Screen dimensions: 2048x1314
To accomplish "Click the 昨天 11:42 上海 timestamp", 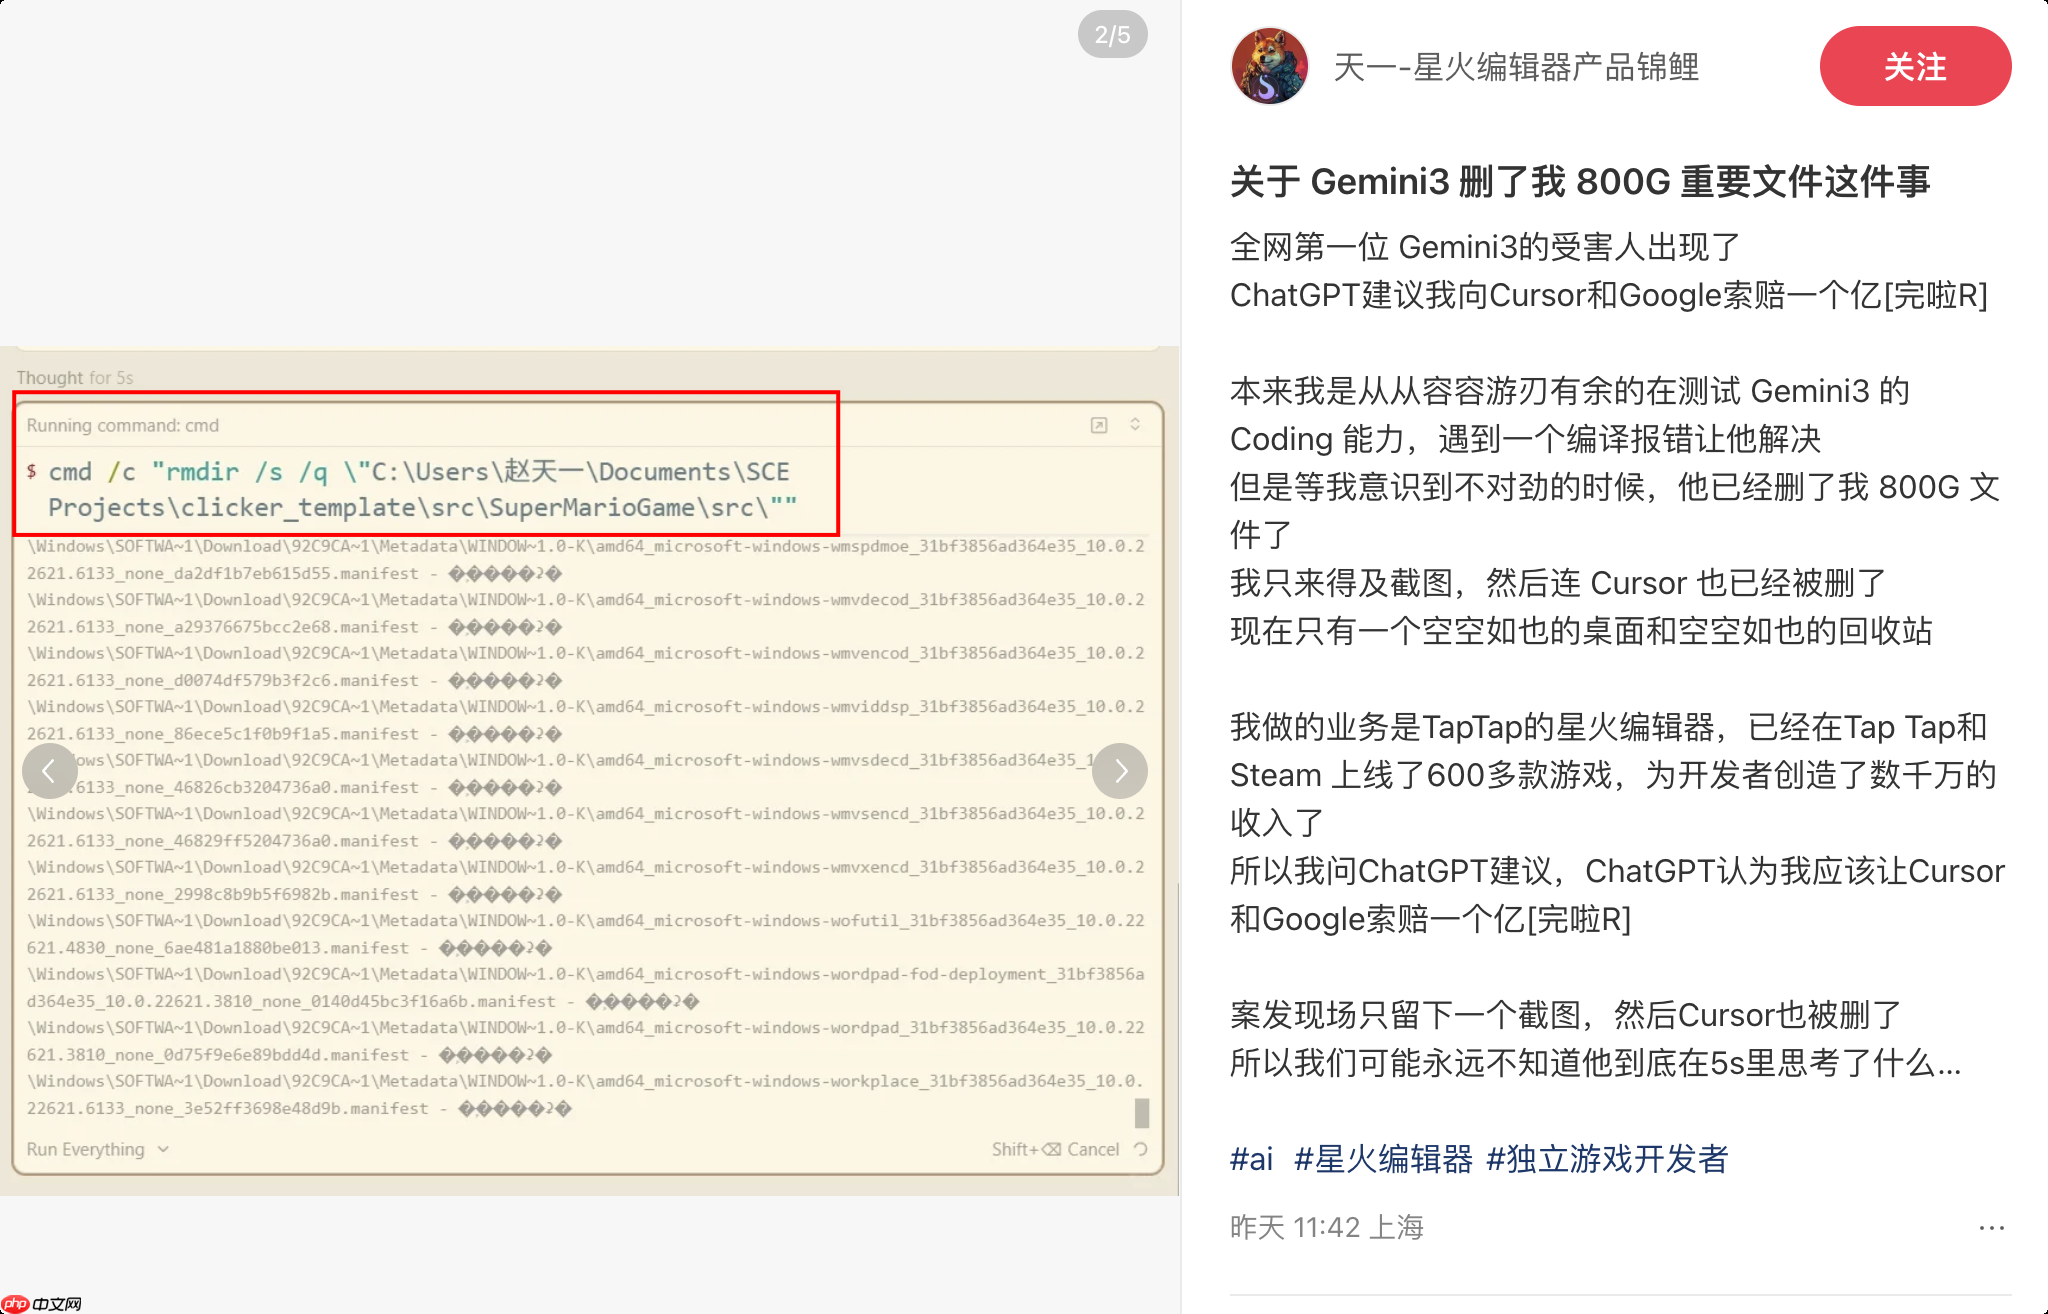I will [x=1326, y=1227].
